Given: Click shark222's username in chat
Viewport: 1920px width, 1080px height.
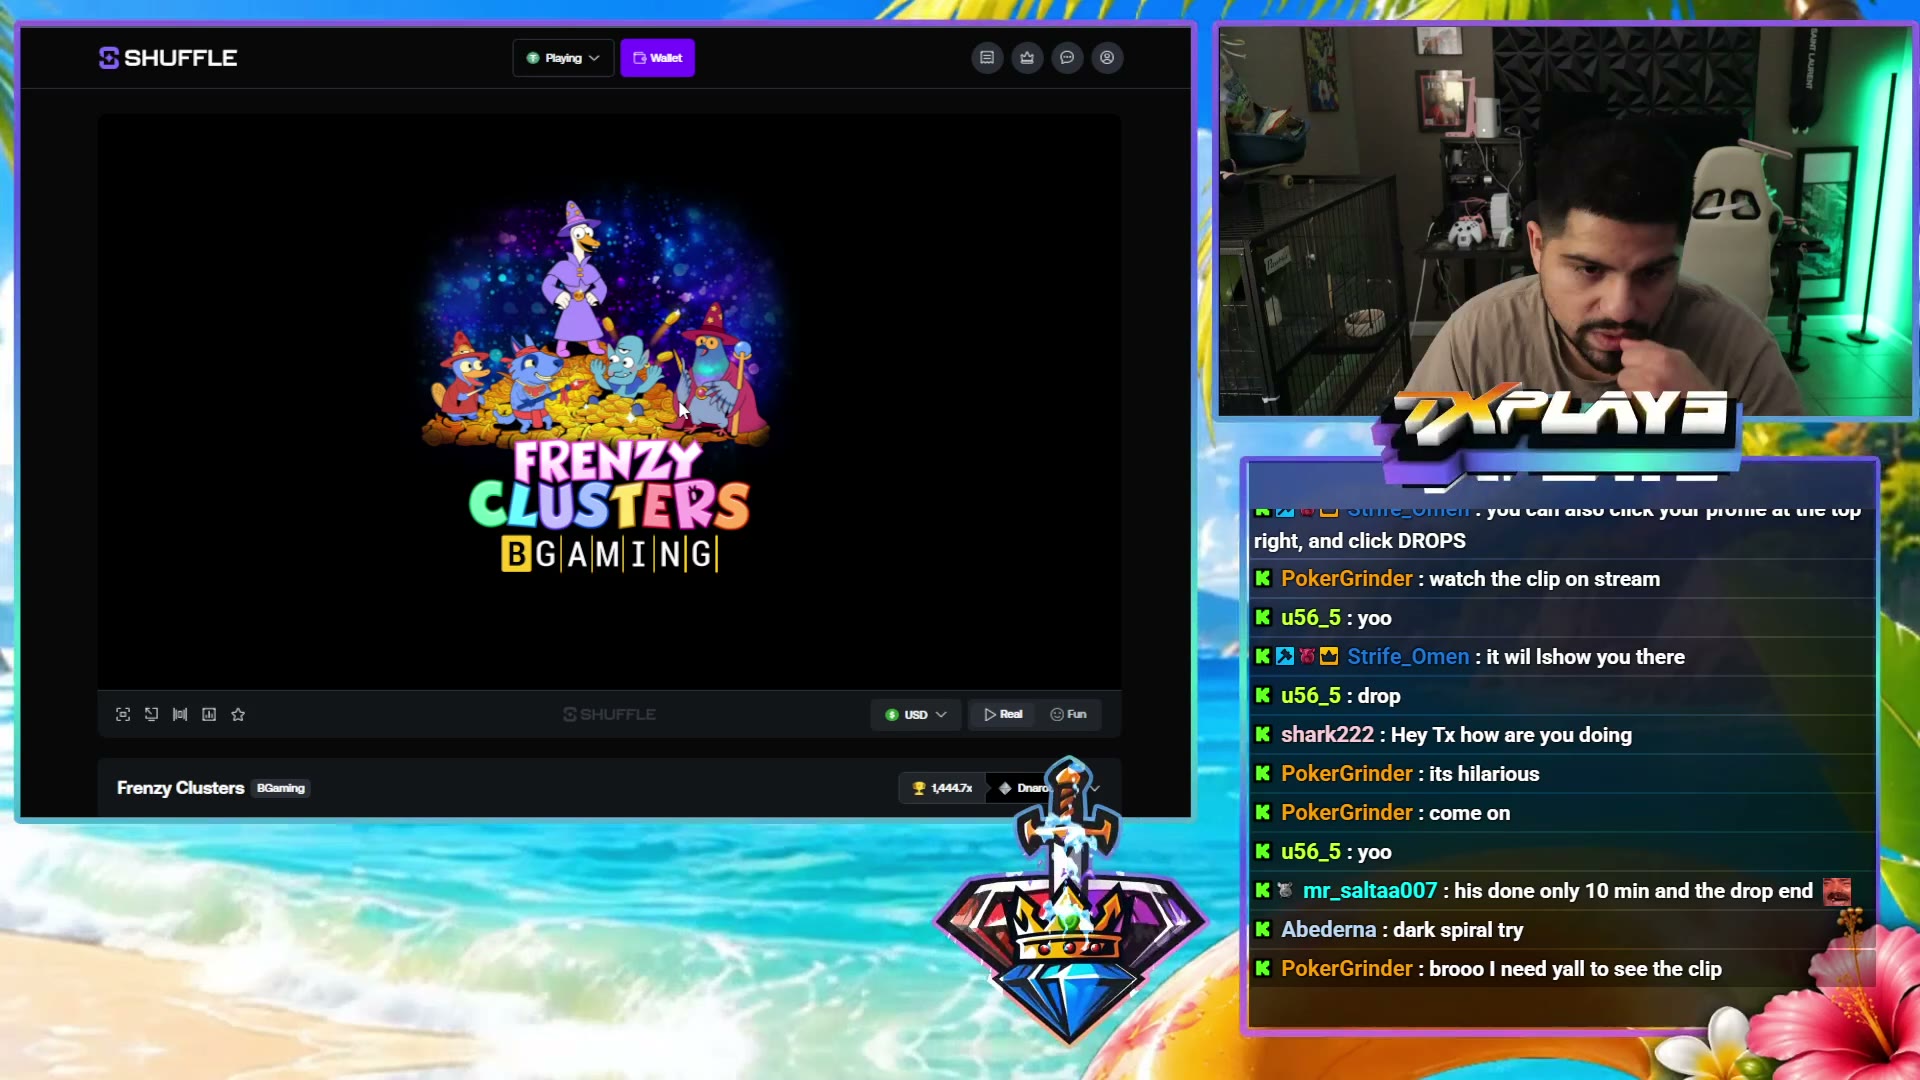Looking at the screenshot, I should pyautogui.click(x=1327, y=735).
